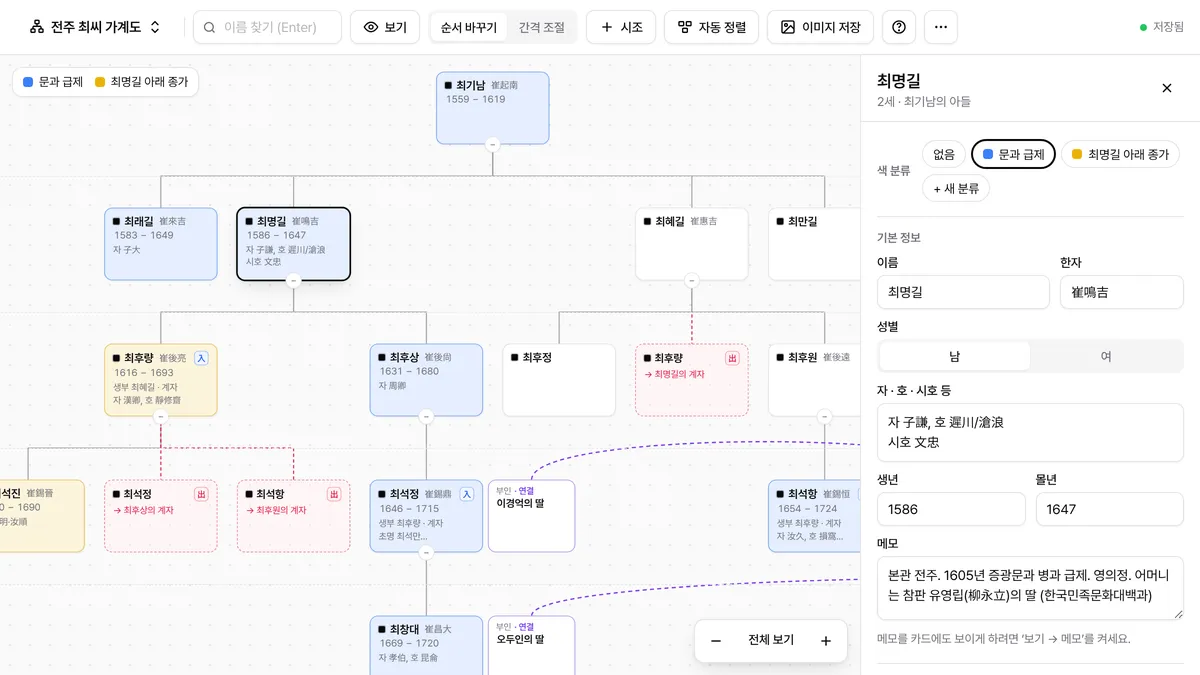Viewport: 1200px width, 675px height.
Task: Click the 몰년 field showing 1647
Action: coord(1110,509)
